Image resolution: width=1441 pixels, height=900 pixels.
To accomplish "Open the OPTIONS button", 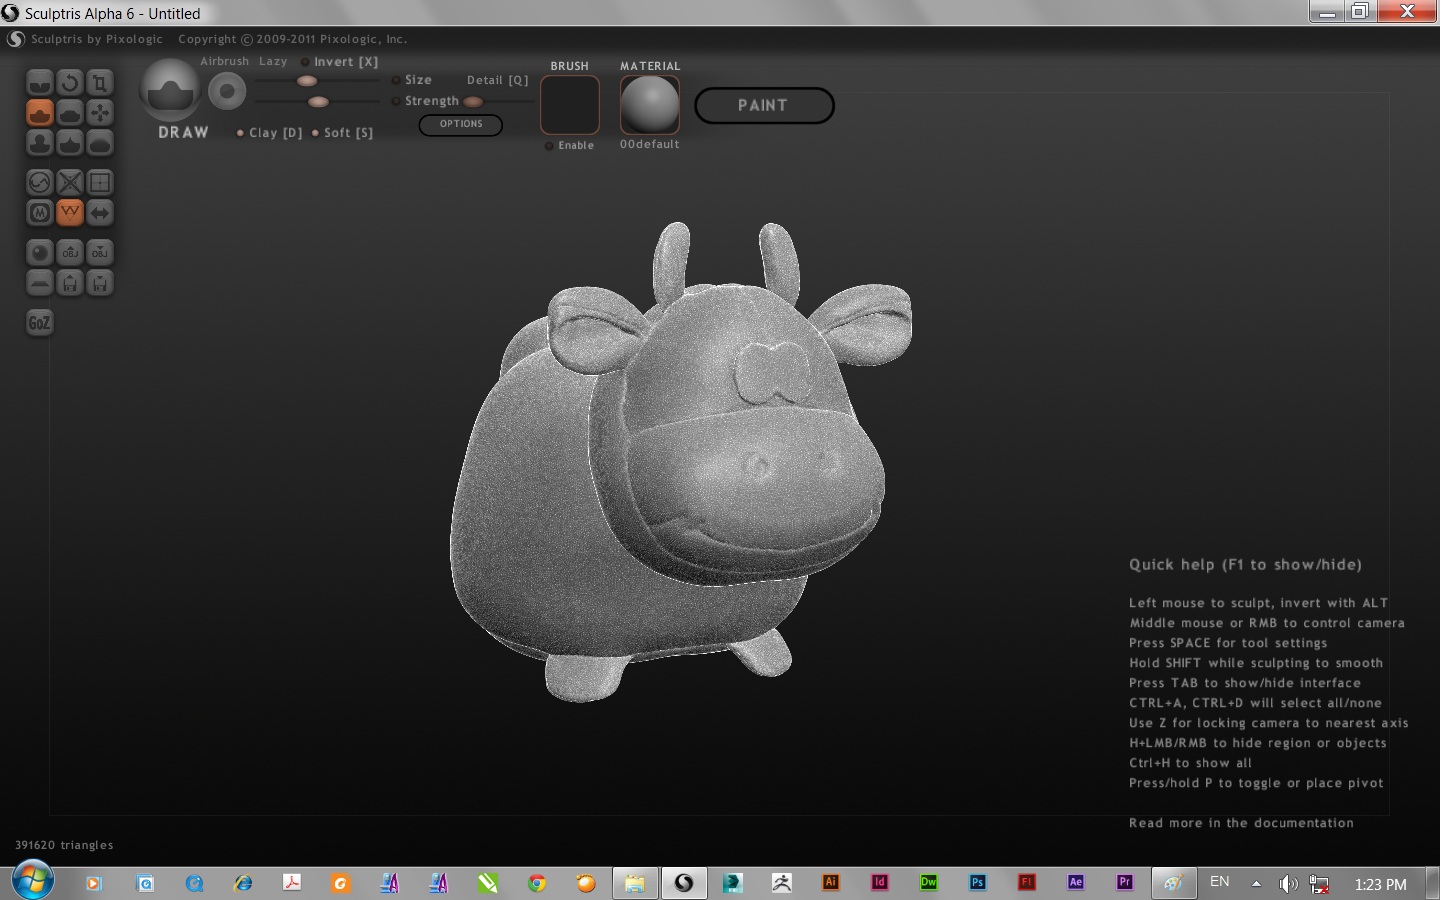I will click(460, 125).
